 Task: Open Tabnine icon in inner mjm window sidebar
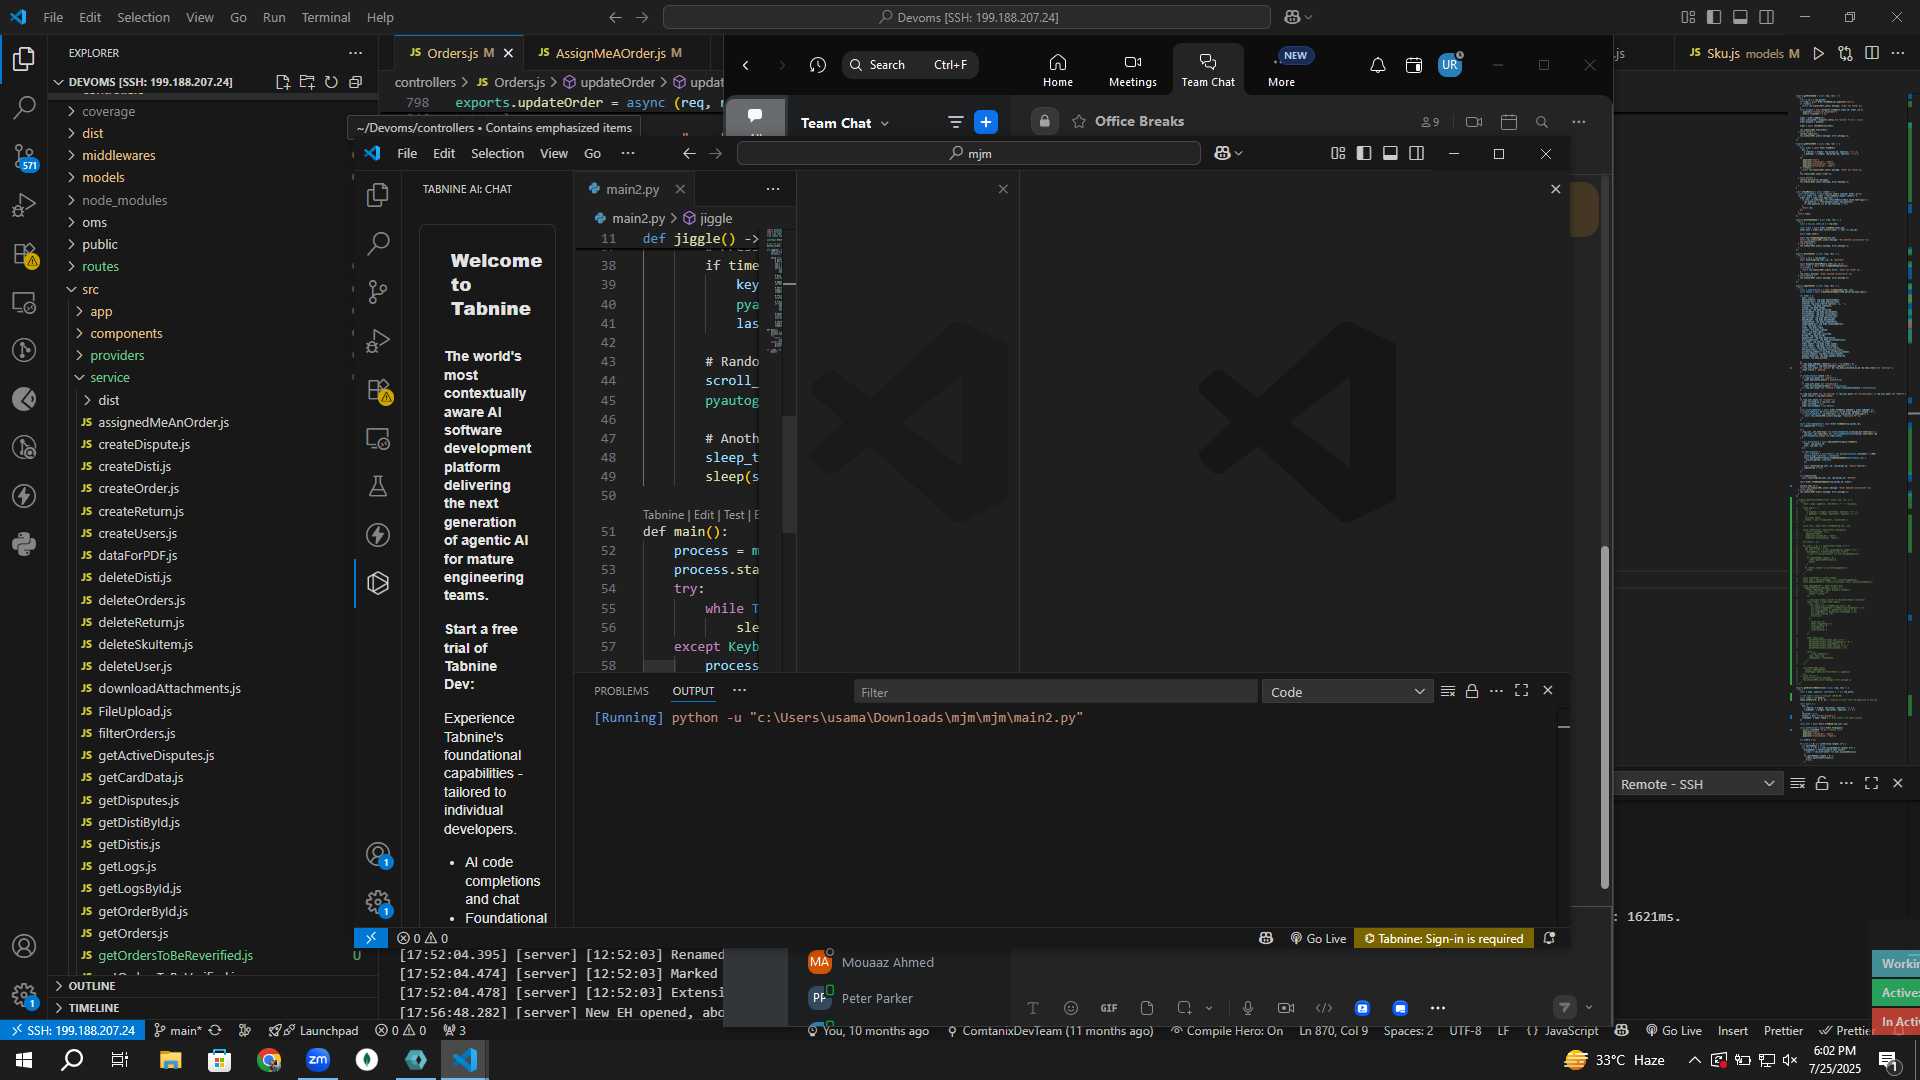[x=378, y=583]
